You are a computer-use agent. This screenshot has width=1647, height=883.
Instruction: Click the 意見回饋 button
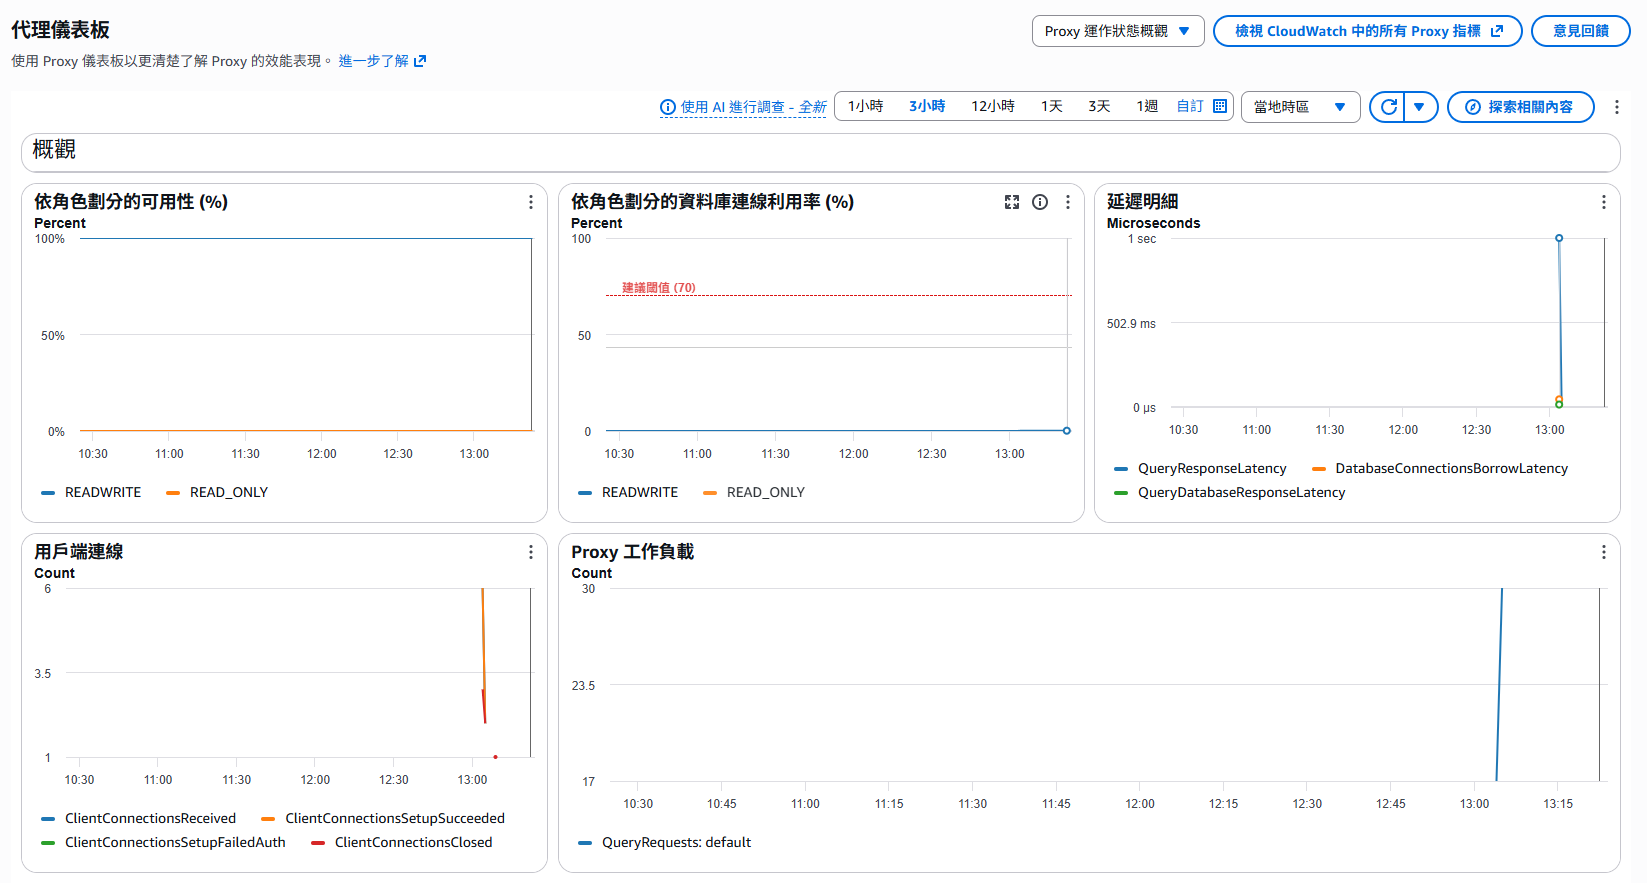click(x=1580, y=31)
